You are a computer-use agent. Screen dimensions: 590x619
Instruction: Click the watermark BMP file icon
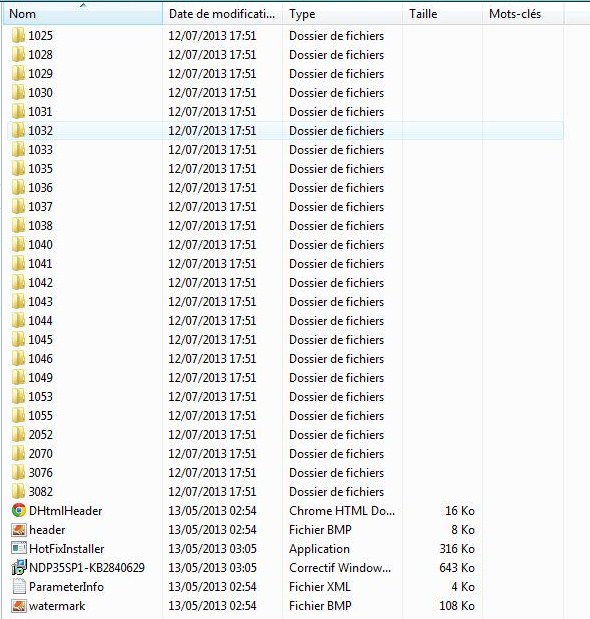(19, 605)
